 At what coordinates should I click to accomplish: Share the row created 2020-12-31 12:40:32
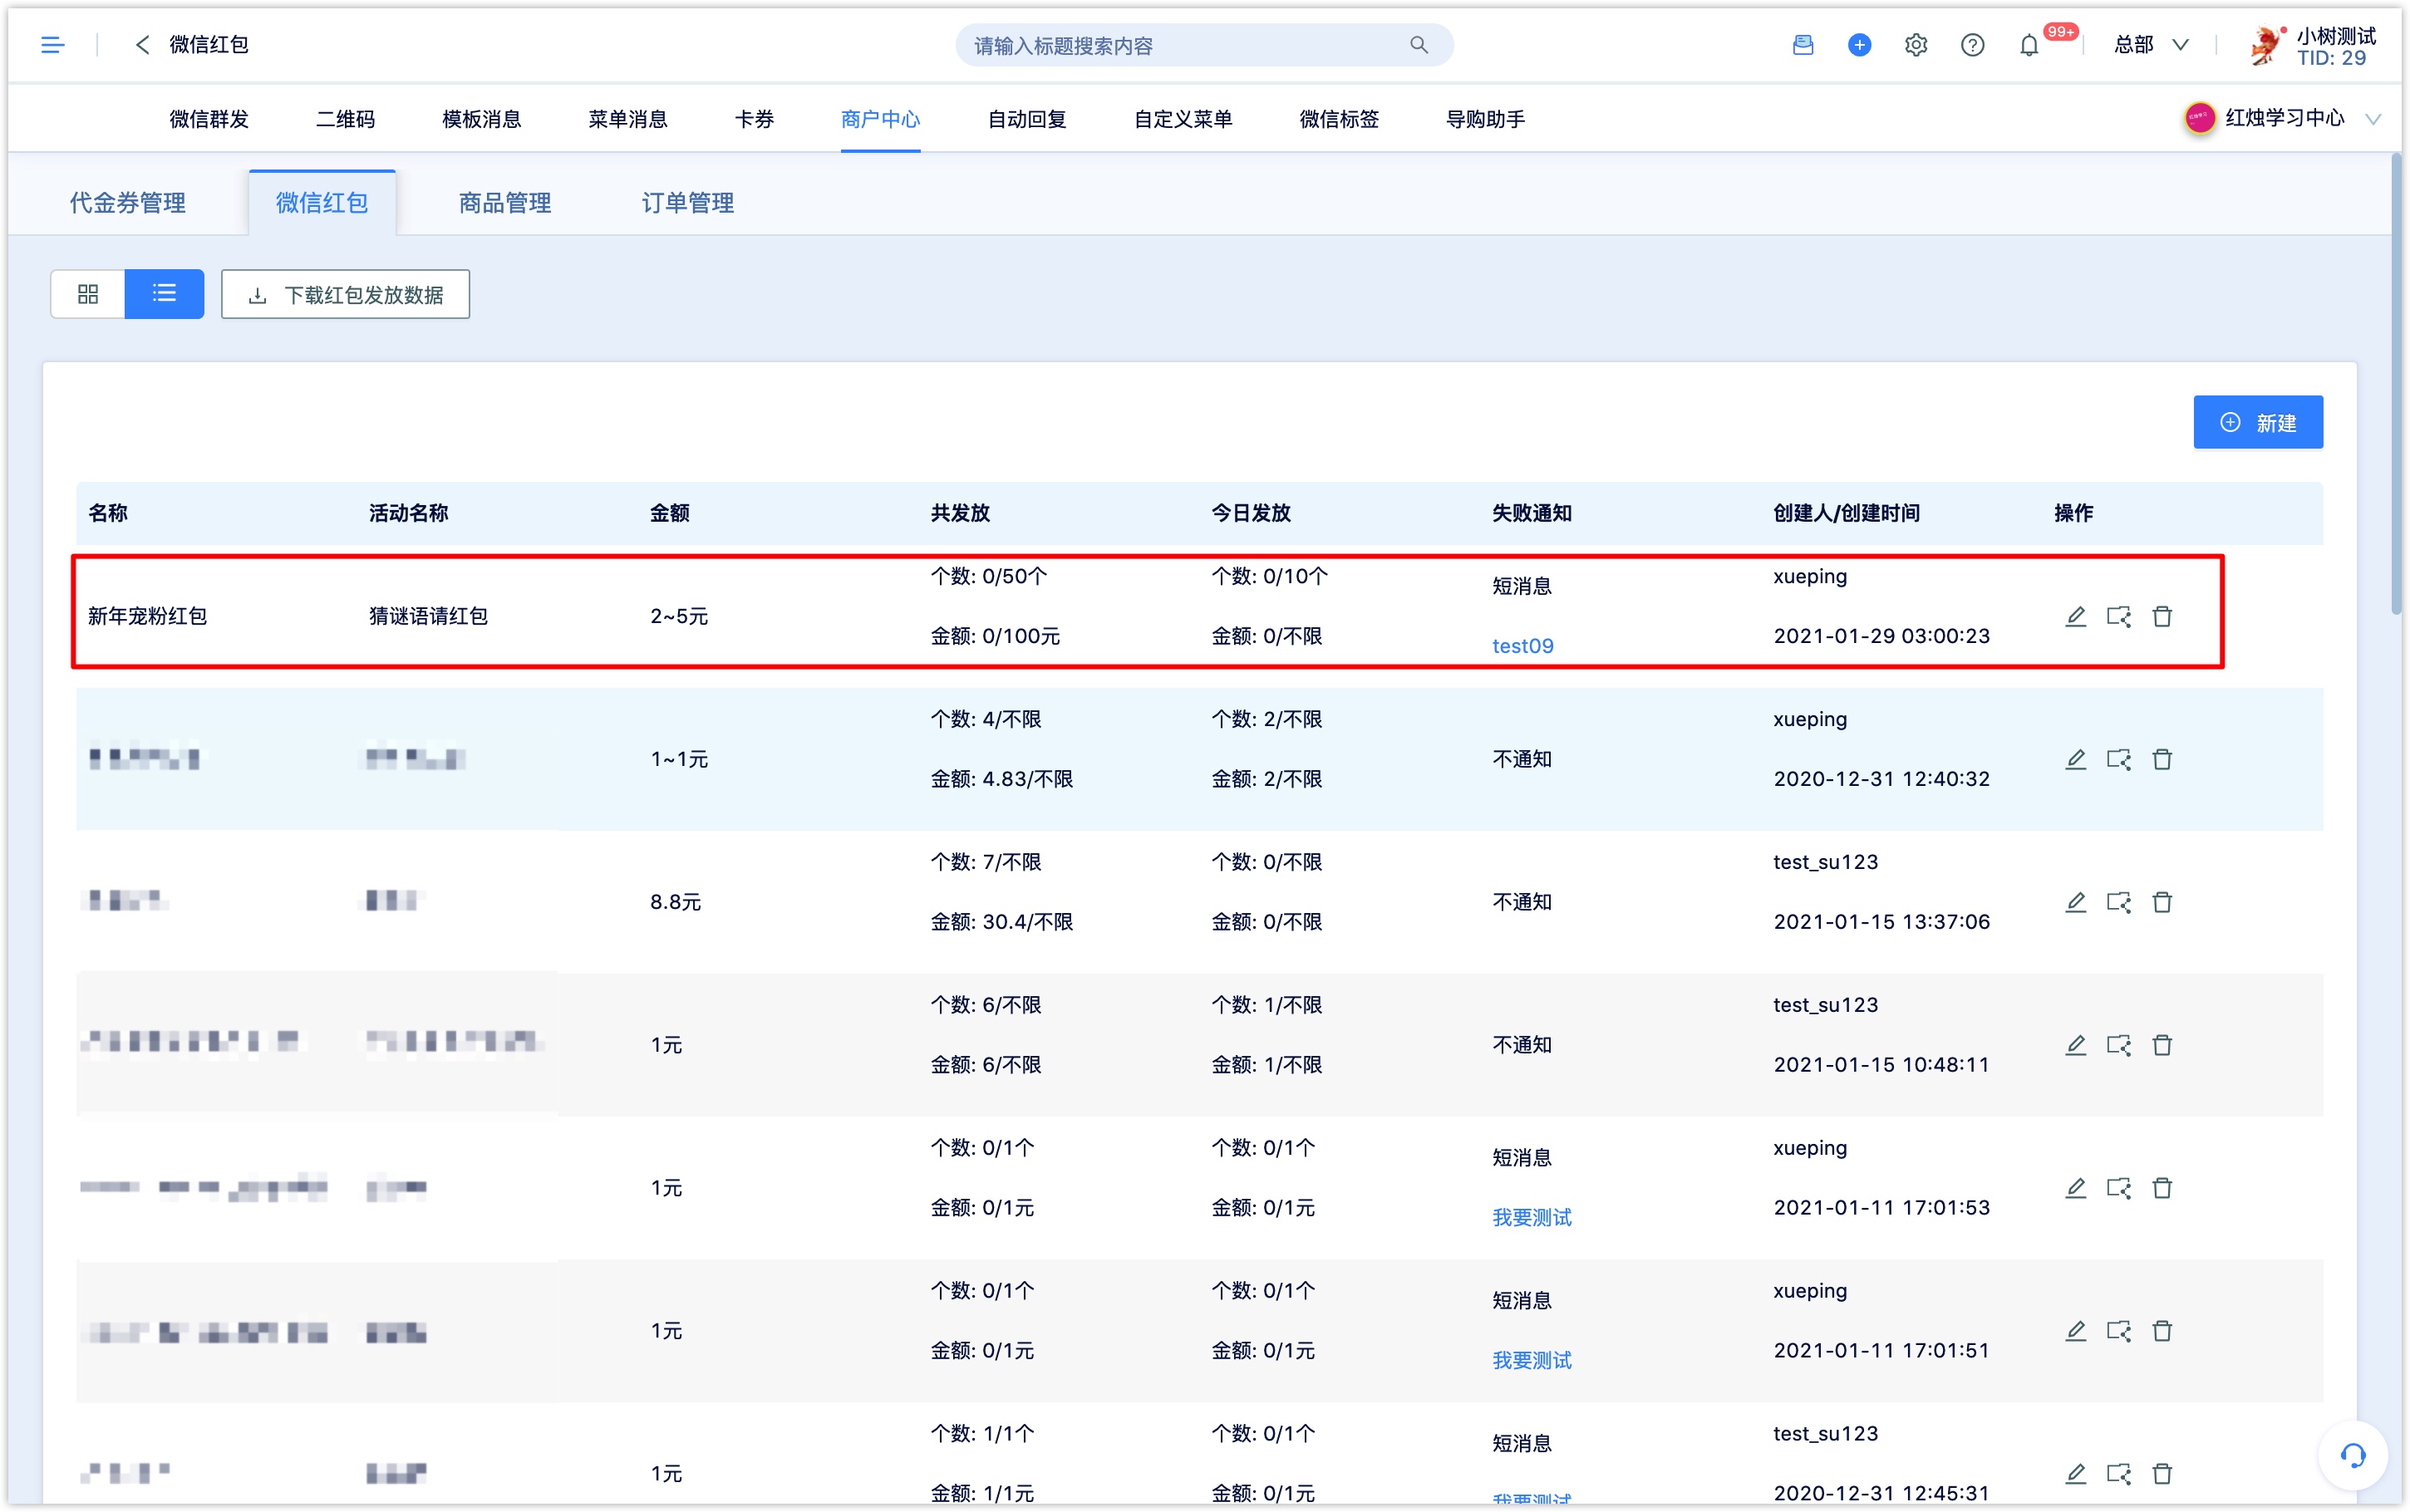point(2119,759)
